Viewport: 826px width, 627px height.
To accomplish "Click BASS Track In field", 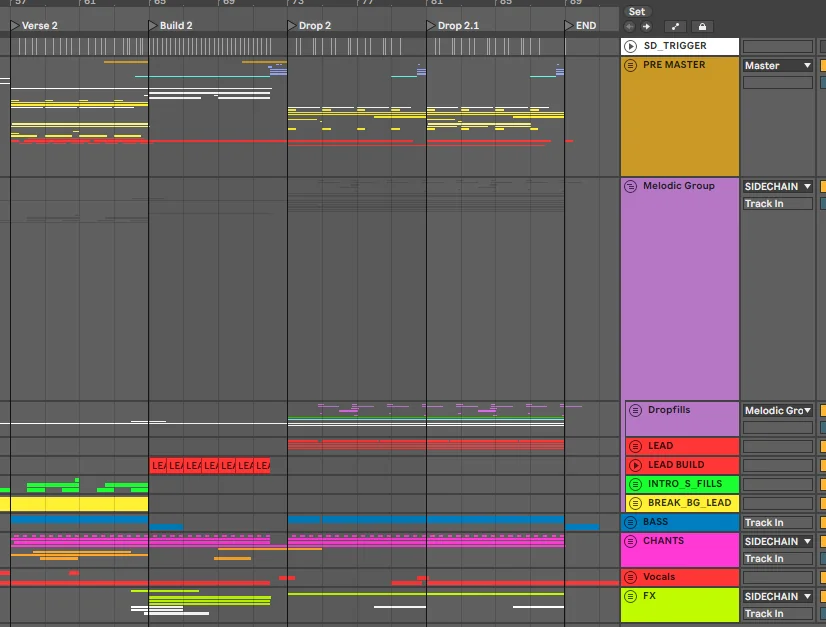I will 778,523.
